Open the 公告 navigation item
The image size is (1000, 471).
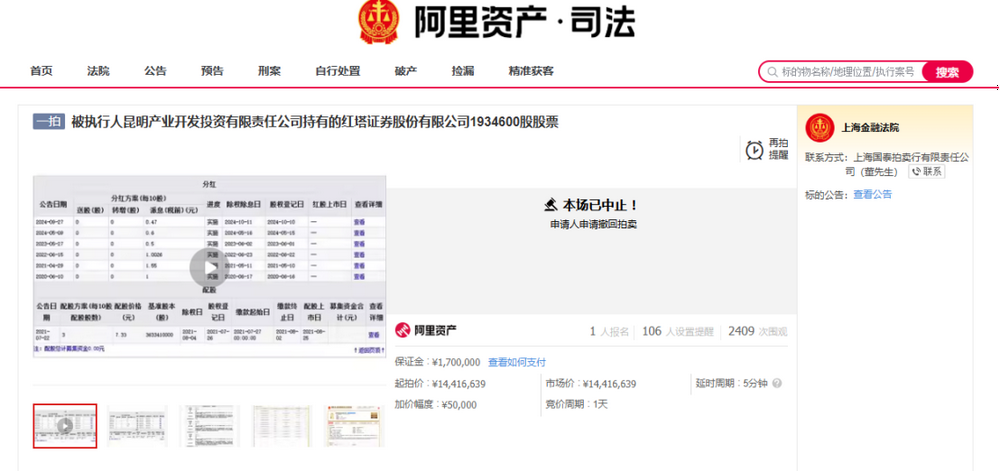click(155, 71)
